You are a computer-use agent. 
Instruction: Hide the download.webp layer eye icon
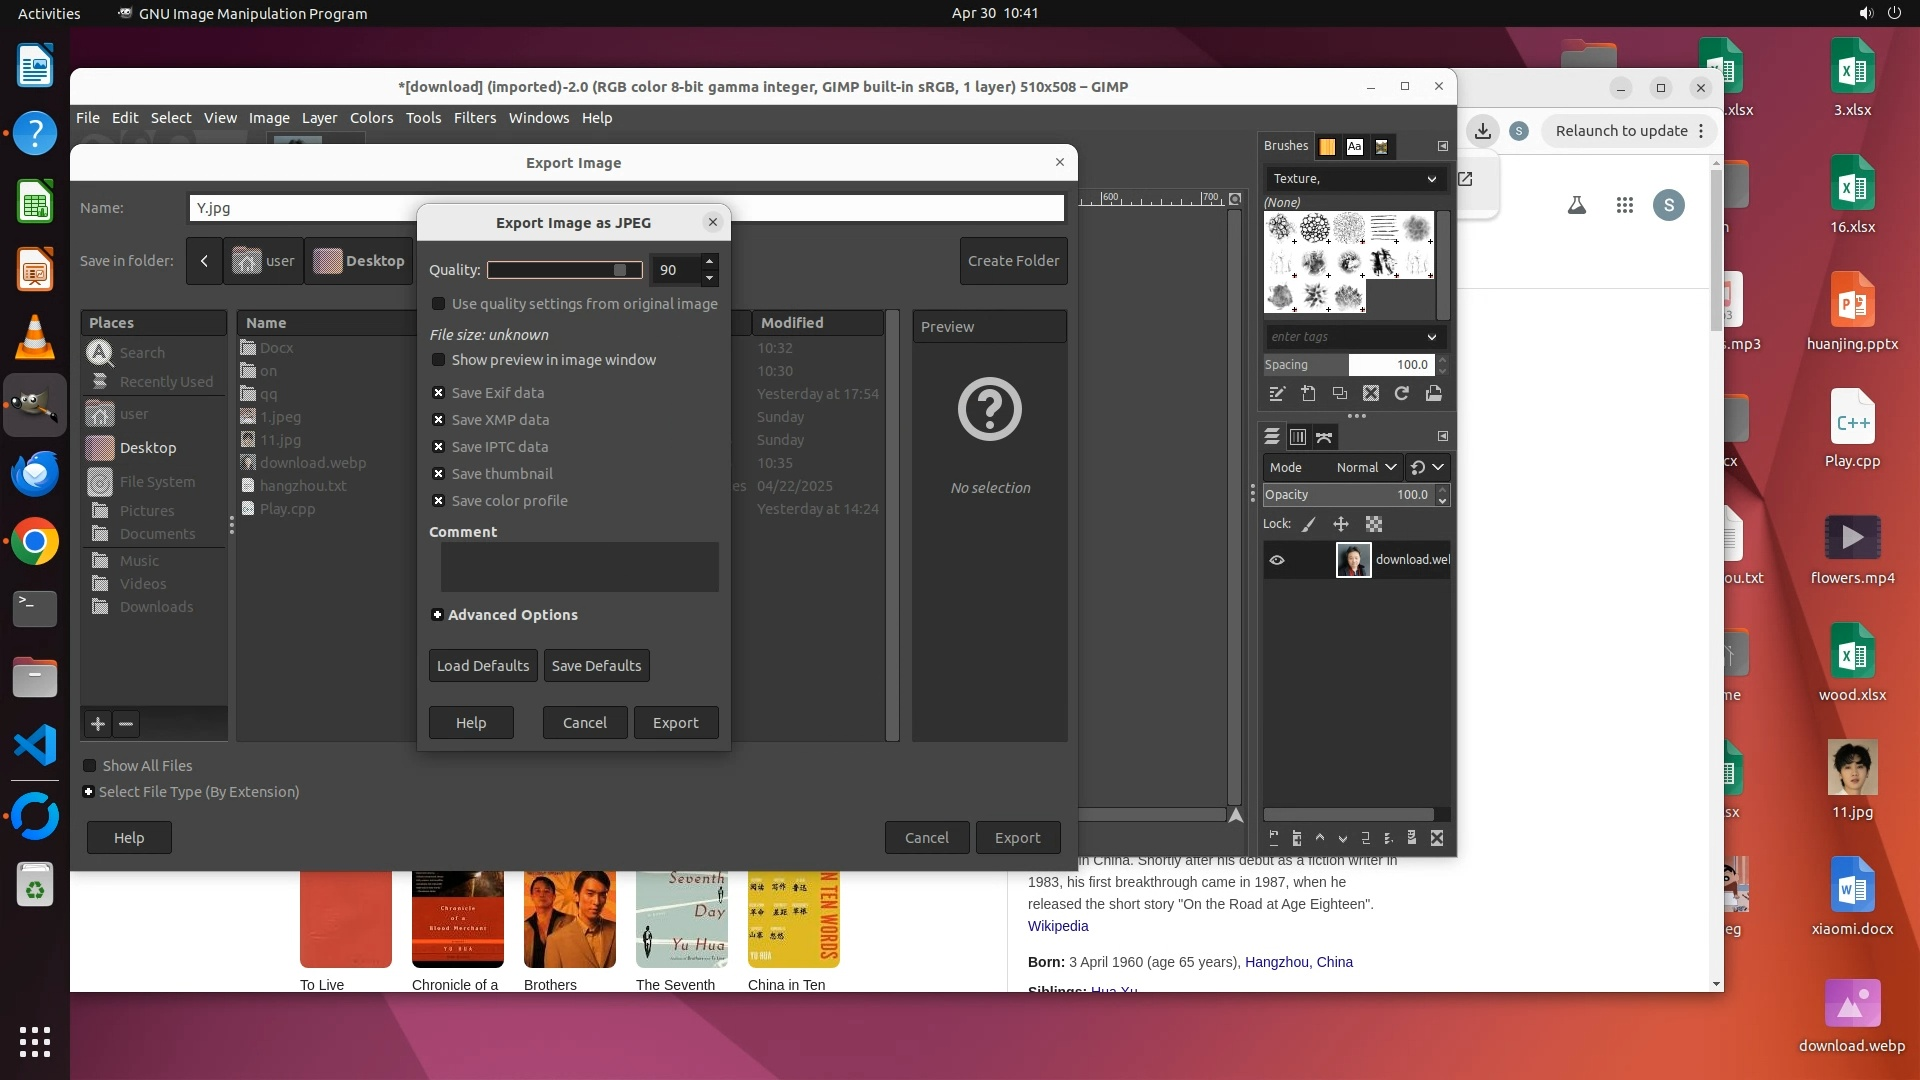(1277, 560)
